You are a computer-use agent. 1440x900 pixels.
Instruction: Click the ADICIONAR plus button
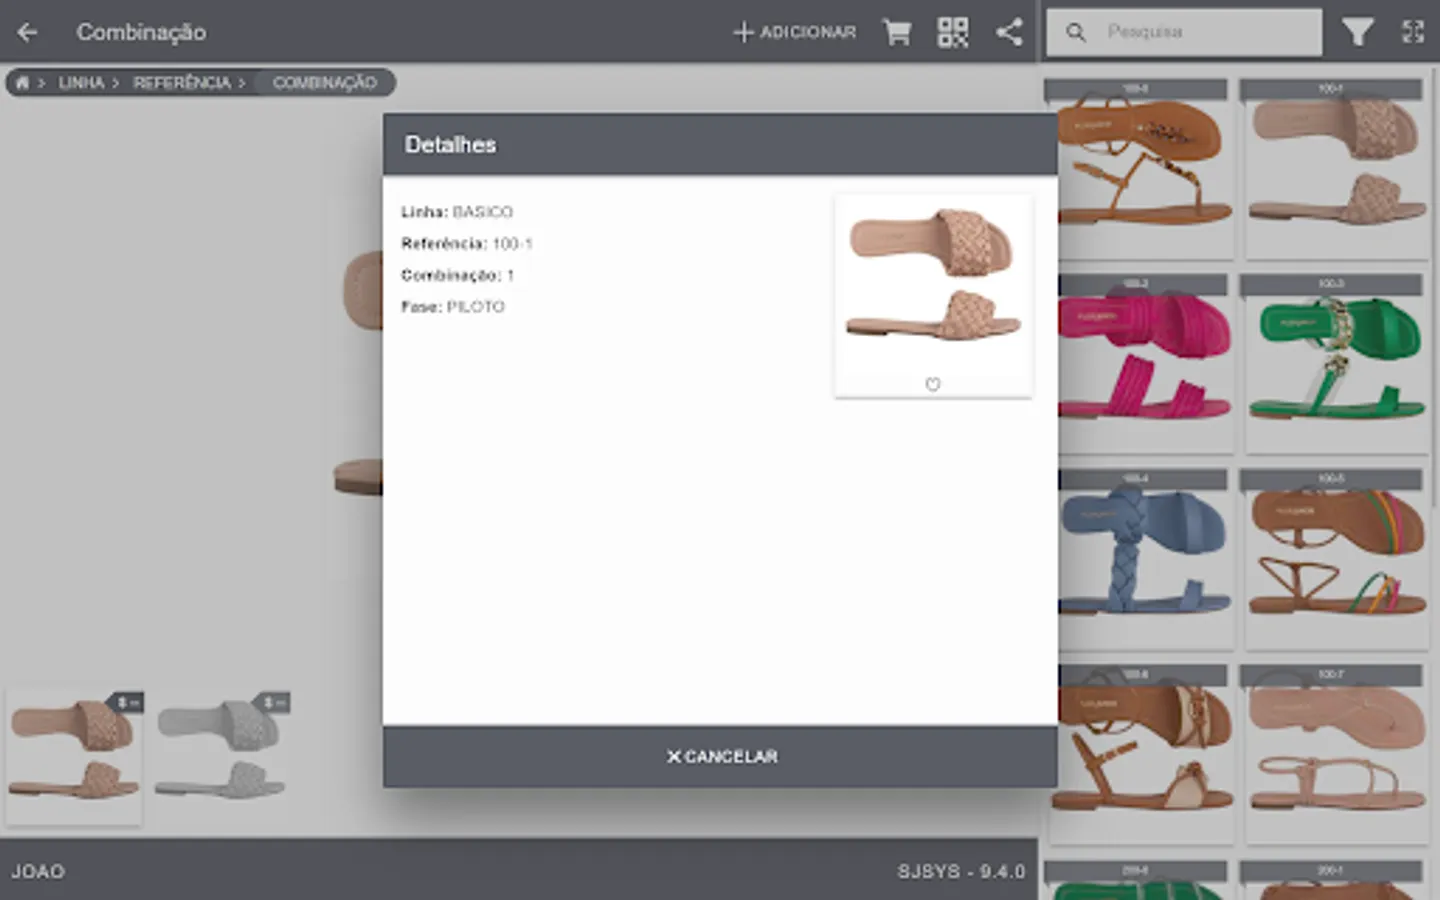(x=795, y=32)
